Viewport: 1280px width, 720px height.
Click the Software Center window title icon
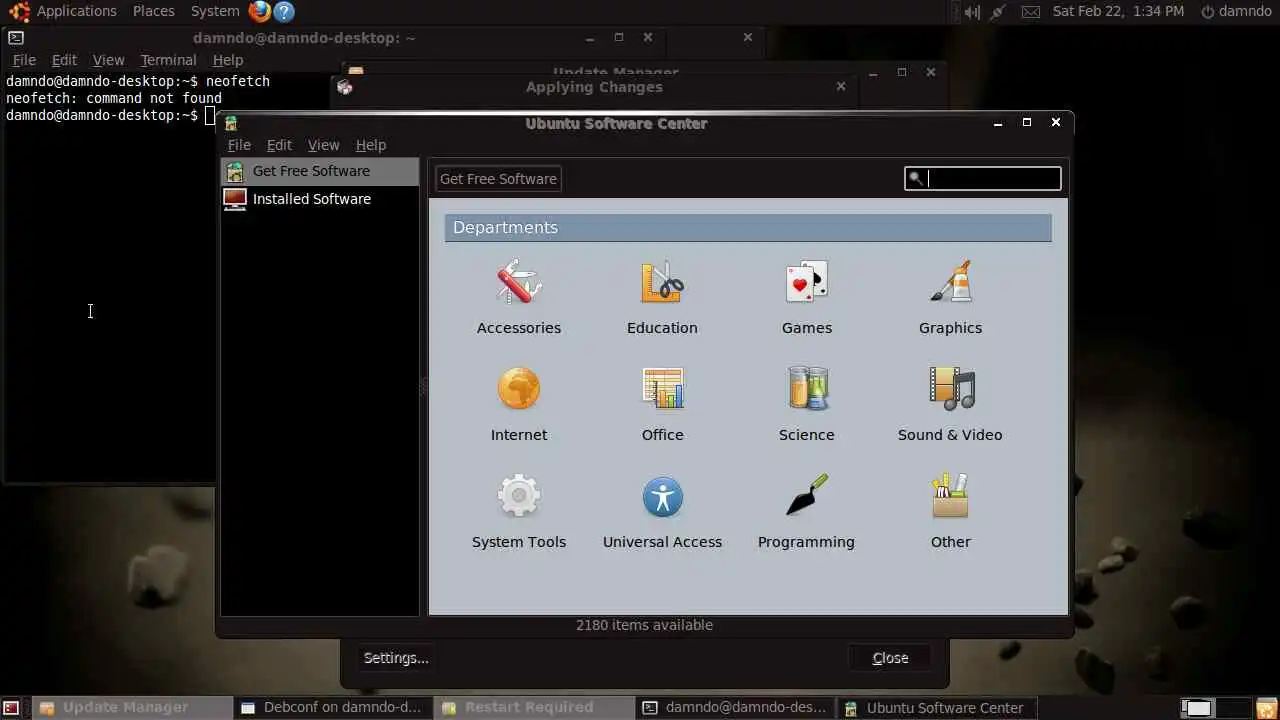(x=231, y=123)
